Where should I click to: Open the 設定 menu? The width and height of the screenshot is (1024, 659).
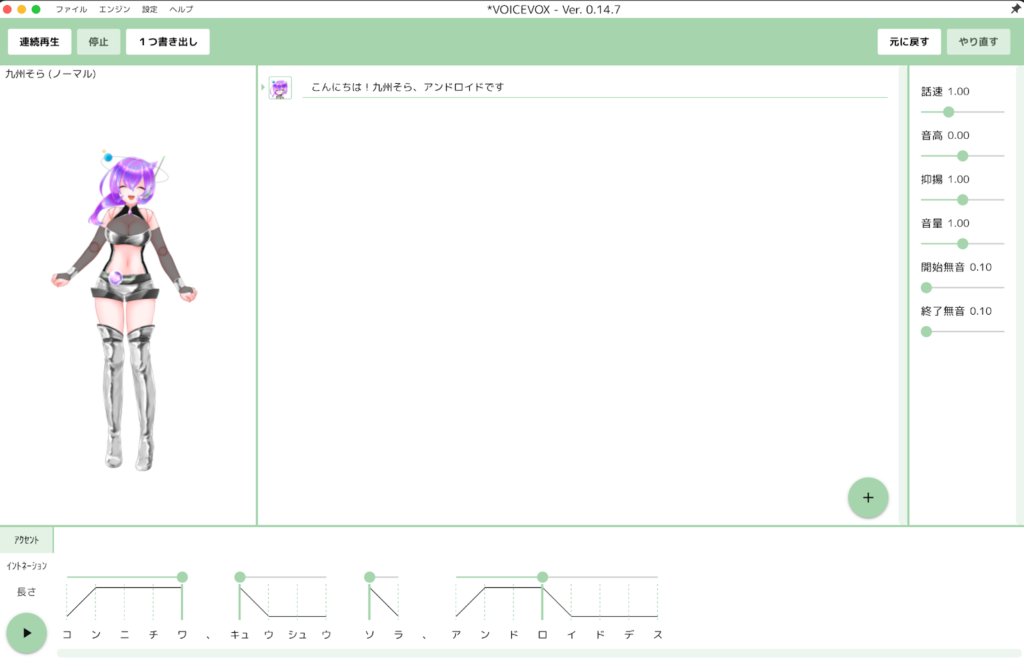150,9
